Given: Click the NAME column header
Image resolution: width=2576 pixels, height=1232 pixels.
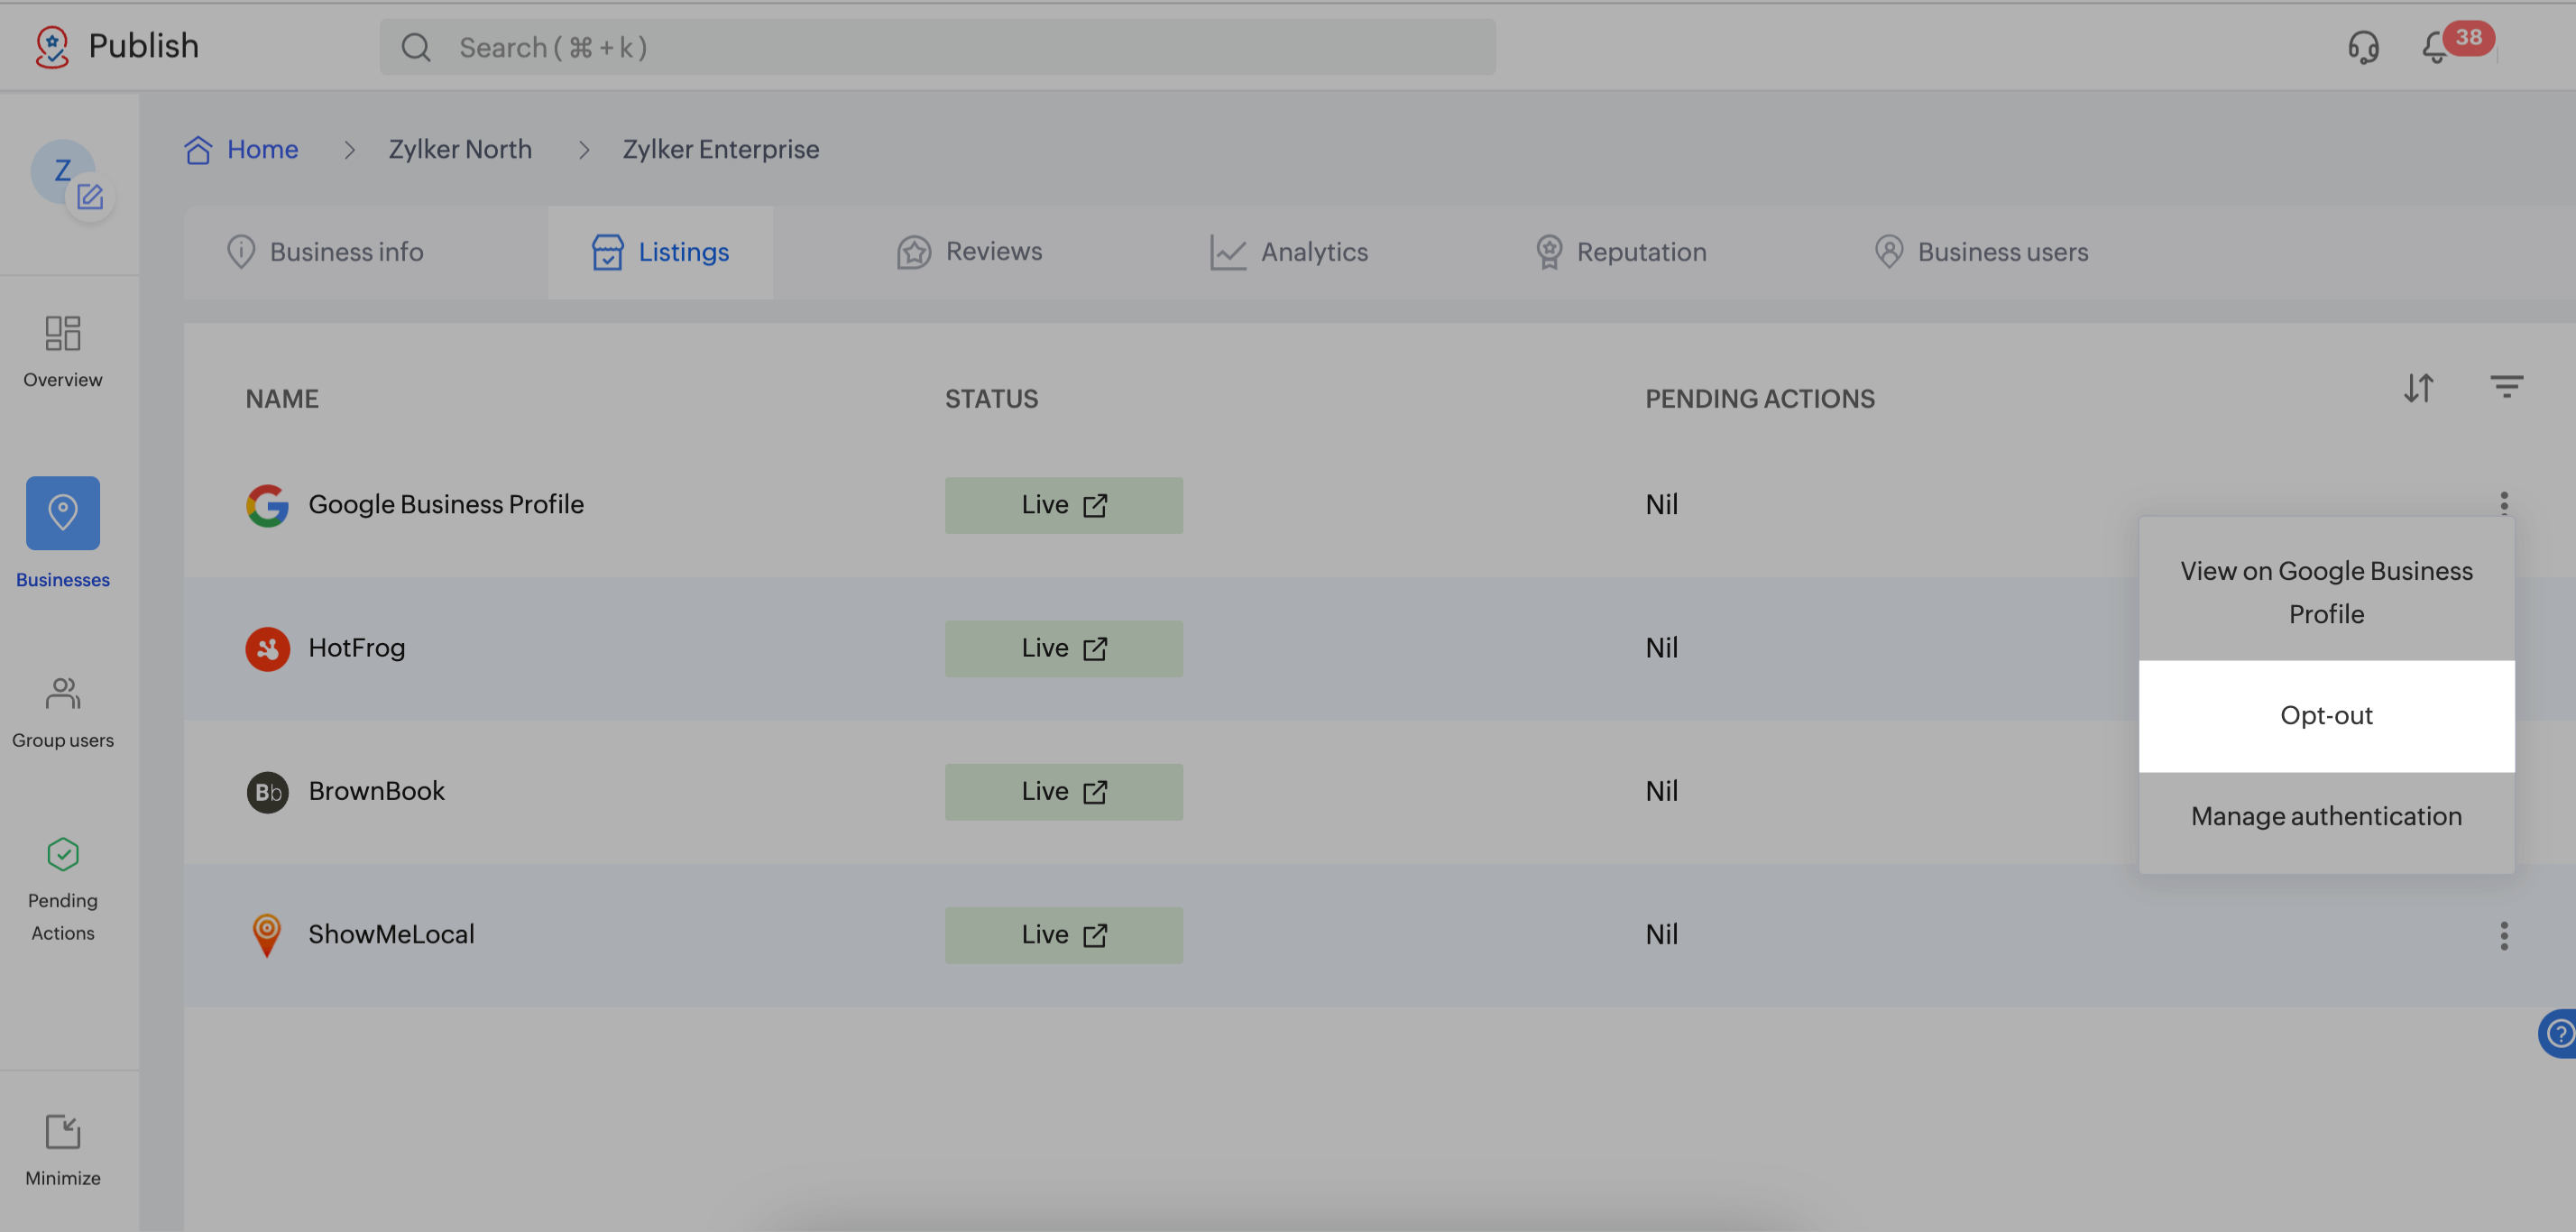Looking at the screenshot, I should (x=282, y=399).
